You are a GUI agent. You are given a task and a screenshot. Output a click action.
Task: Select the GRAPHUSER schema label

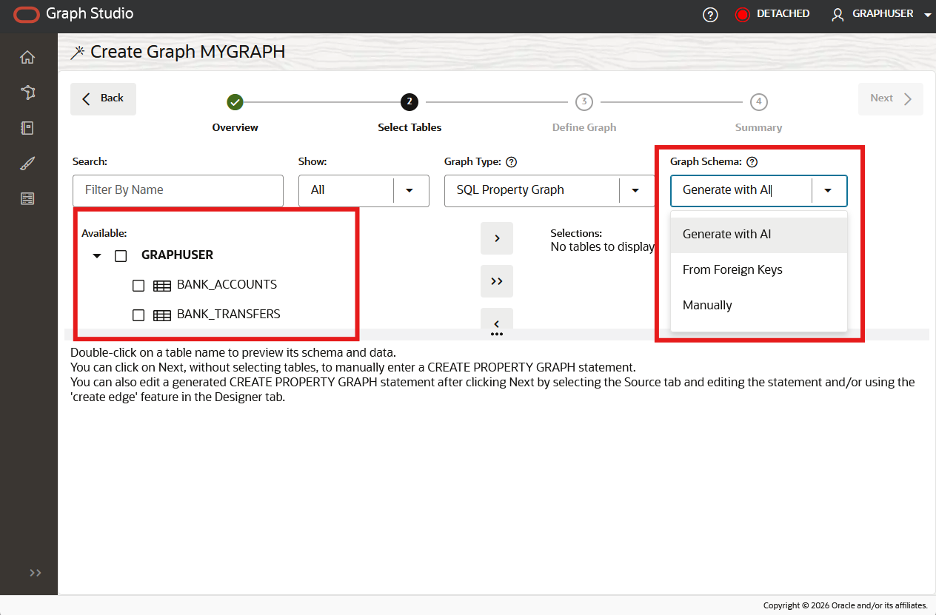coord(177,255)
